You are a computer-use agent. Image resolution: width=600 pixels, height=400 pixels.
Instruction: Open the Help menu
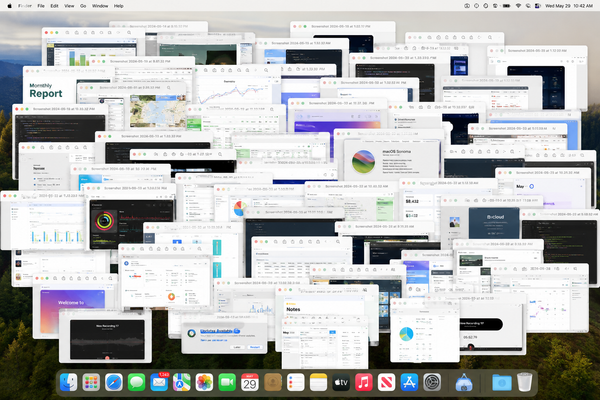pyautogui.click(x=119, y=6)
